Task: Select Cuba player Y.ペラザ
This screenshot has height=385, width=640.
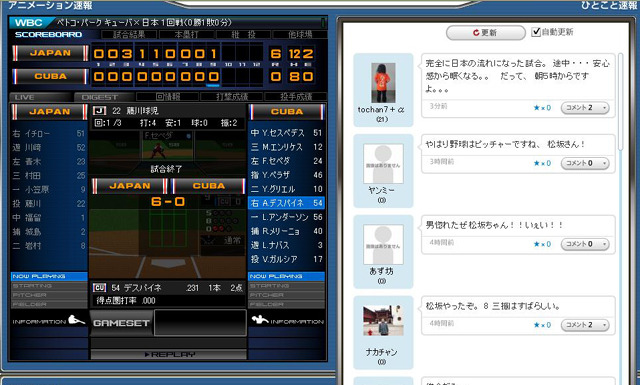Action: pos(287,175)
